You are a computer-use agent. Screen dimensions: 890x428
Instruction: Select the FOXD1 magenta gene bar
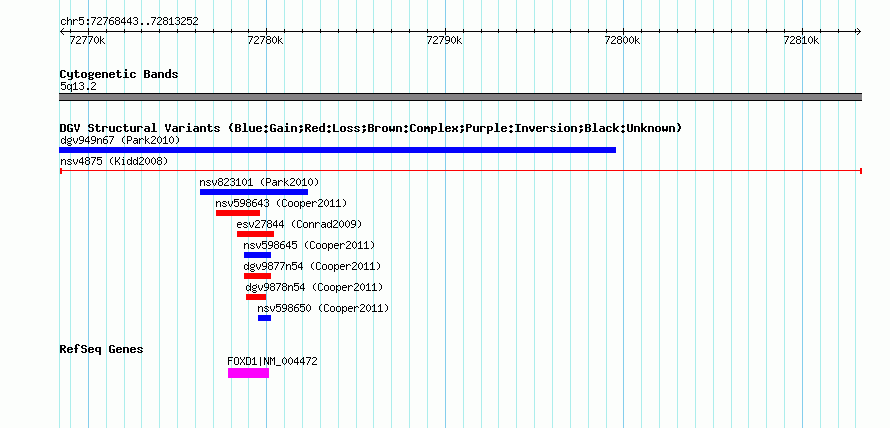click(249, 373)
